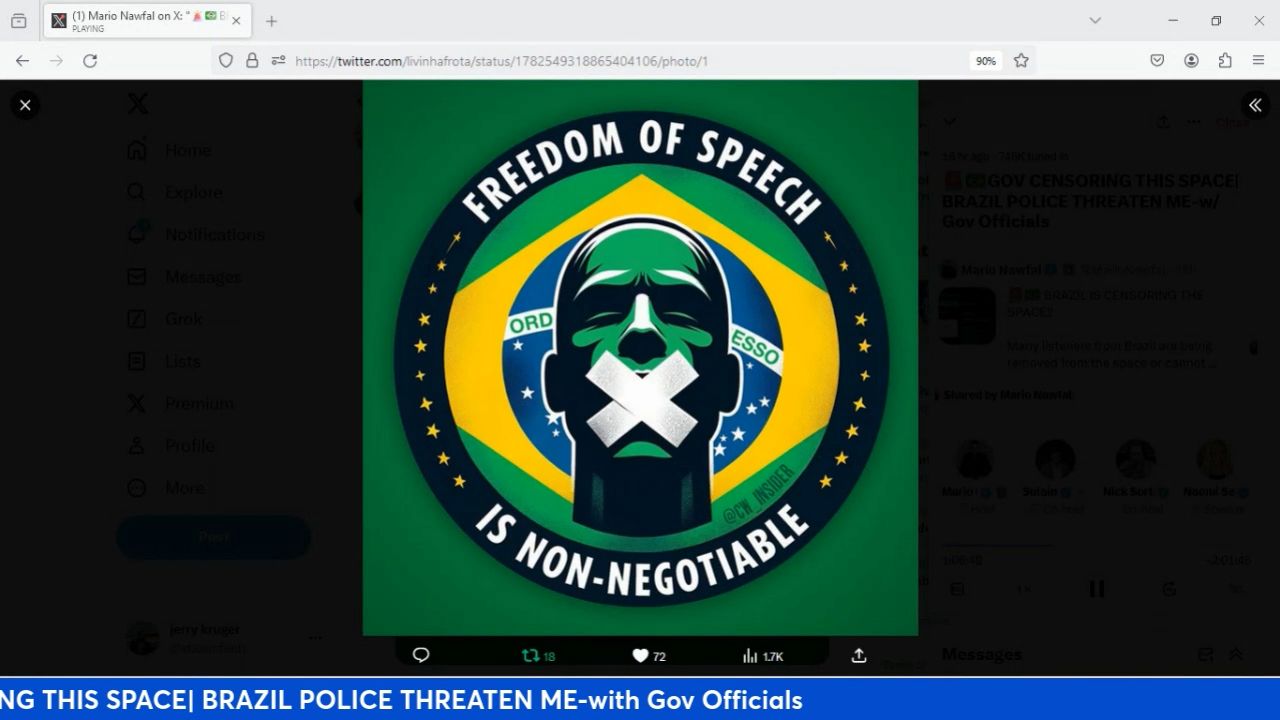1280x720 pixels.
Task: View post analytics showing 1.7K views
Action: point(751,656)
